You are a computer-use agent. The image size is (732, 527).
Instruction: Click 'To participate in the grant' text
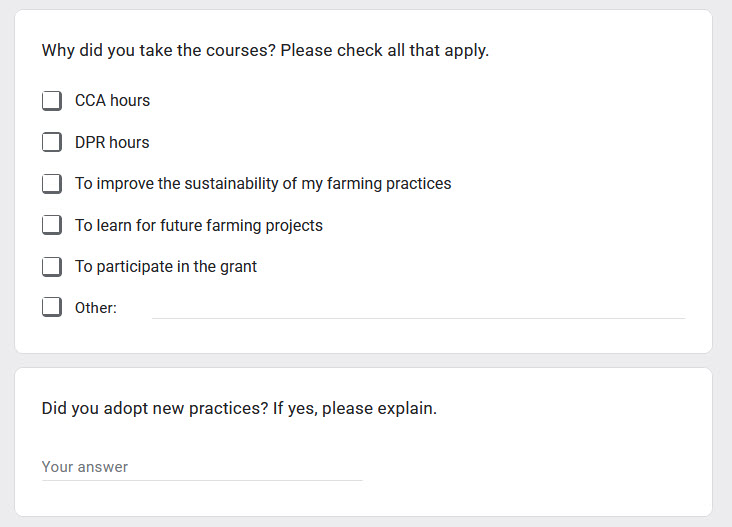coord(166,267)
